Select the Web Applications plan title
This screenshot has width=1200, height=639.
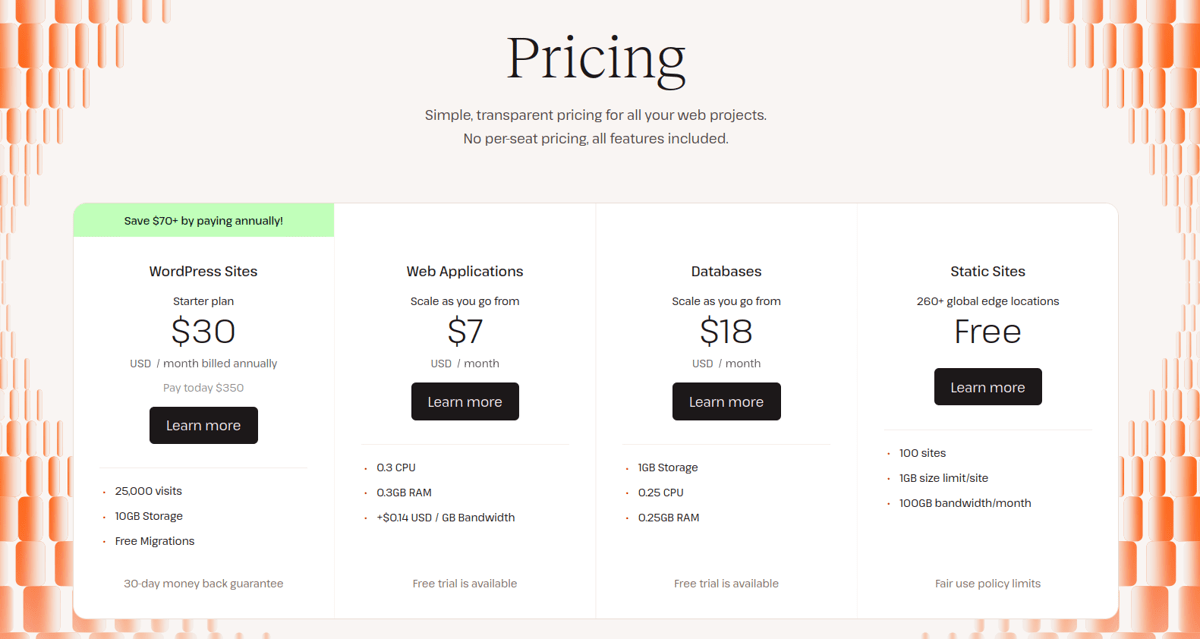pos(465,271)
